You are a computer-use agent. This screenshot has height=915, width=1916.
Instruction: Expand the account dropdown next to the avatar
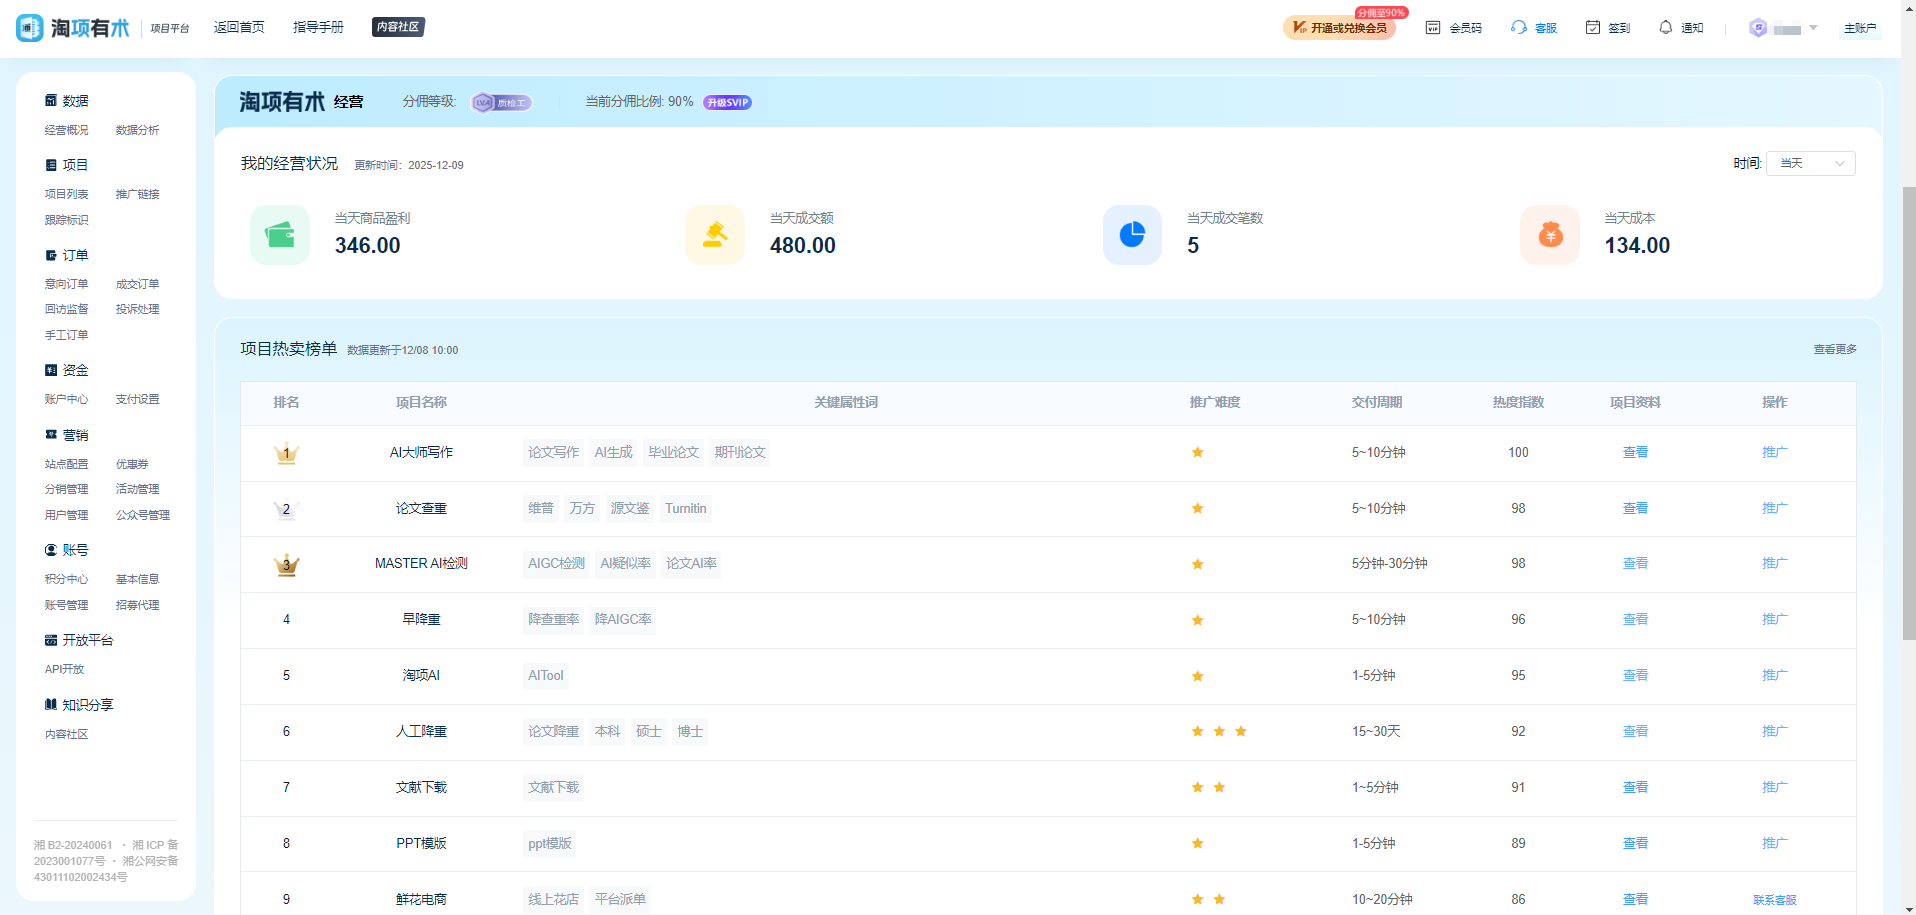click(x=1813, y=28)
